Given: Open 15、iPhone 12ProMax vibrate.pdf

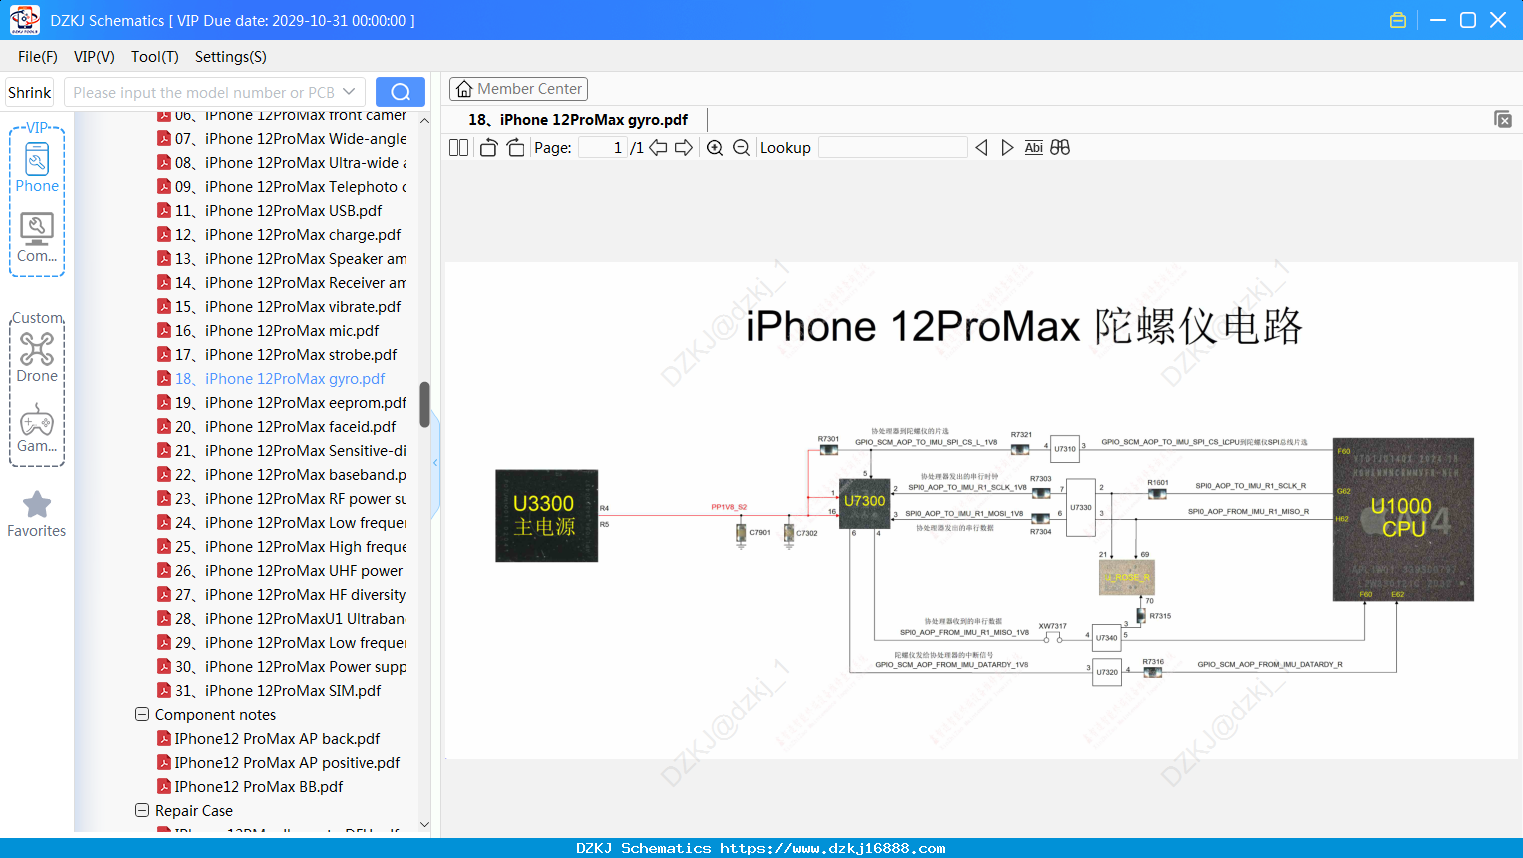Looking at the screenshot, I should point(280,307).
